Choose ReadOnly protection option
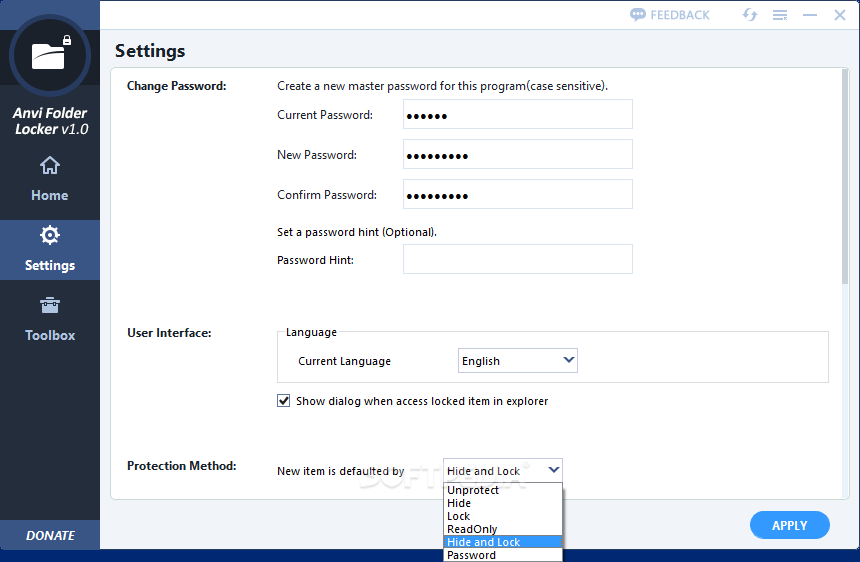860x562 pixels. [503, 529]
